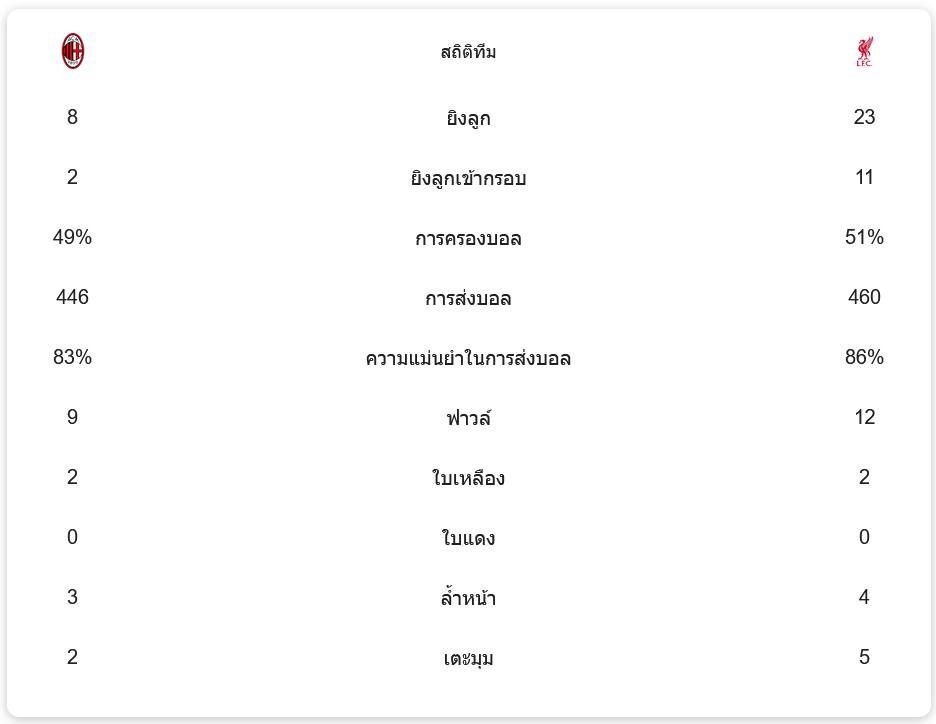The height and width of the screenshot is (724, 936).
Task: Select Milan's 83% pass accuracy value
Action: tap(72, 357)
